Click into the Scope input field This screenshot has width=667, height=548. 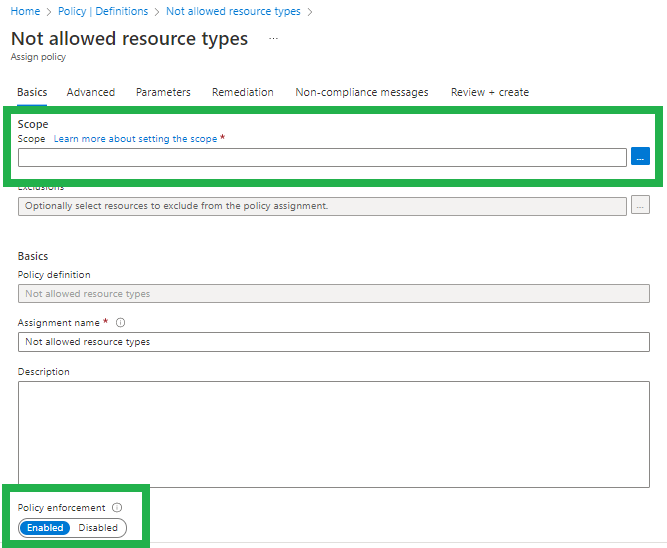[322, 157]
